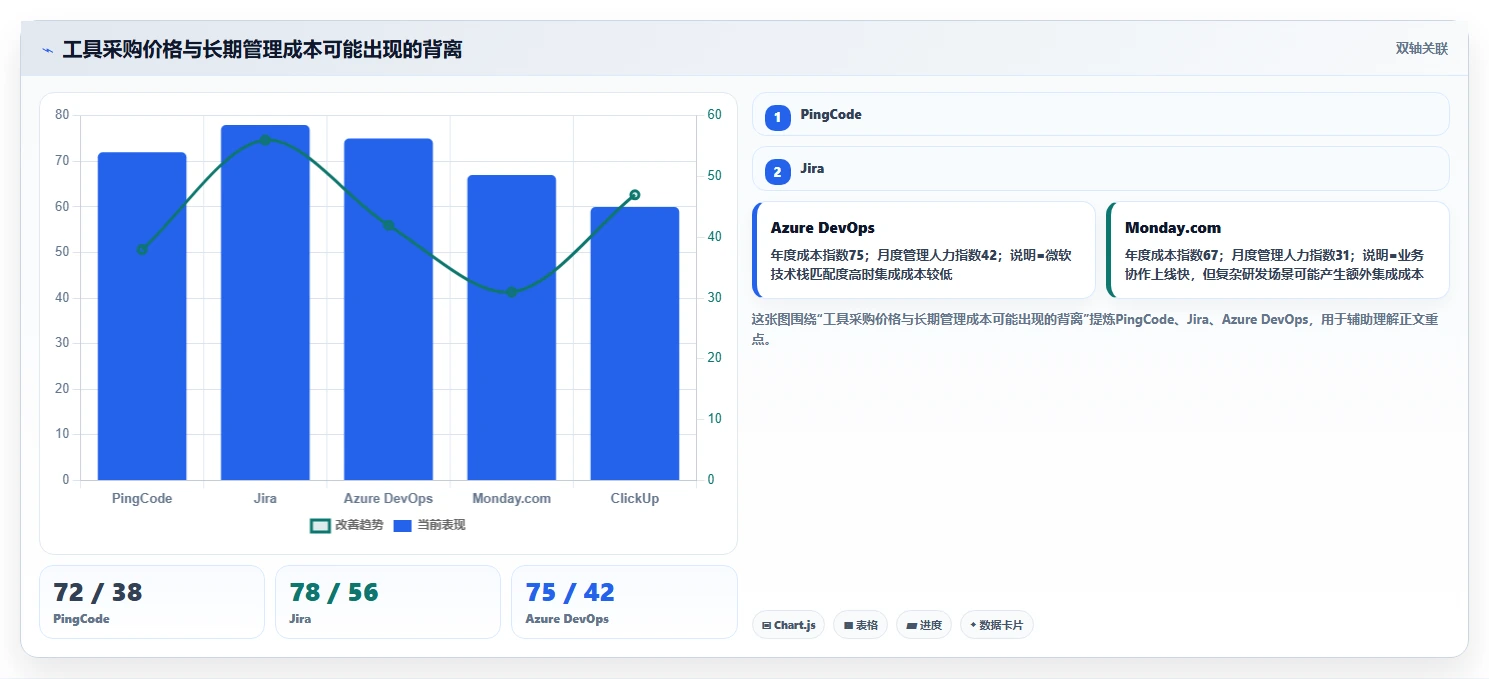Click the summary paragraph starting 这张图围绕
This screenshot has width=1489, height=679.
(1095, 329)
